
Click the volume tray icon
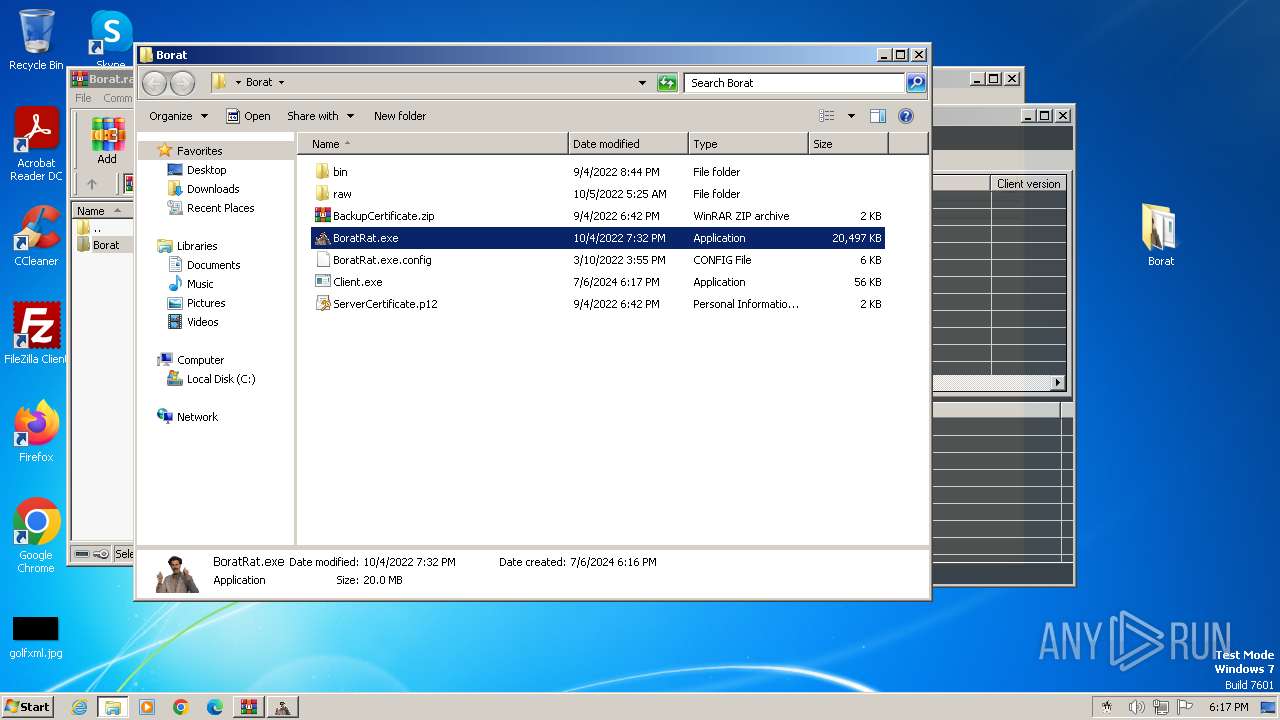pos(1136,707)
